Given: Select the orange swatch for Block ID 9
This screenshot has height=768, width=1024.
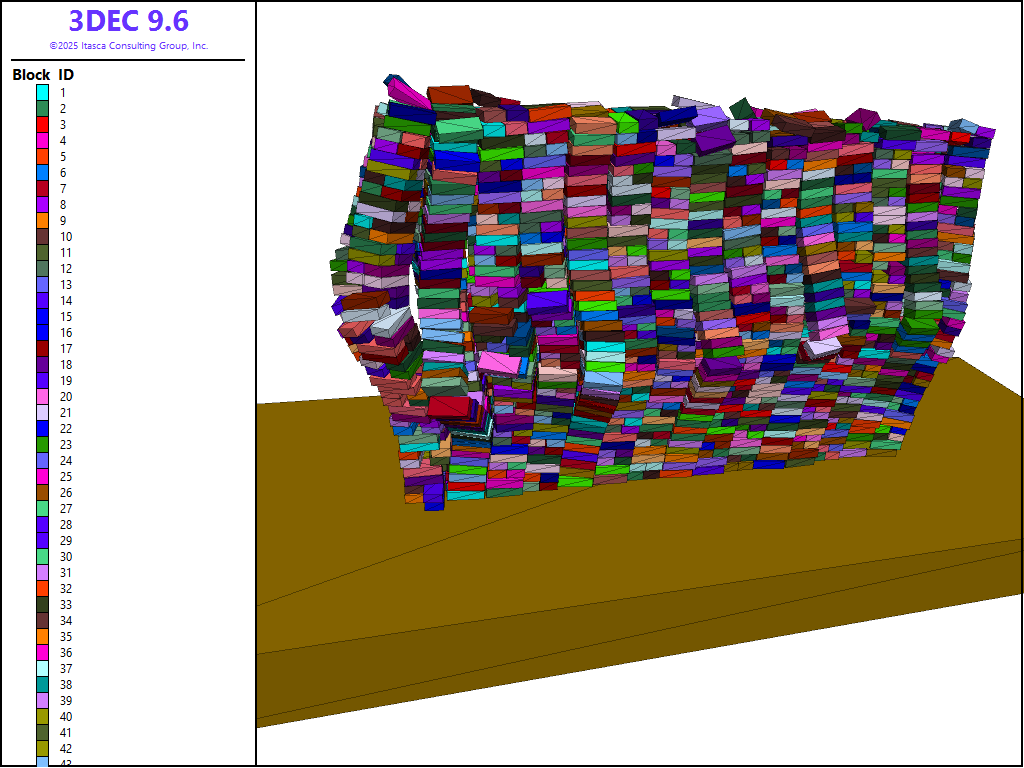Looking at the screenshot, I should click(x=43, y=220).
